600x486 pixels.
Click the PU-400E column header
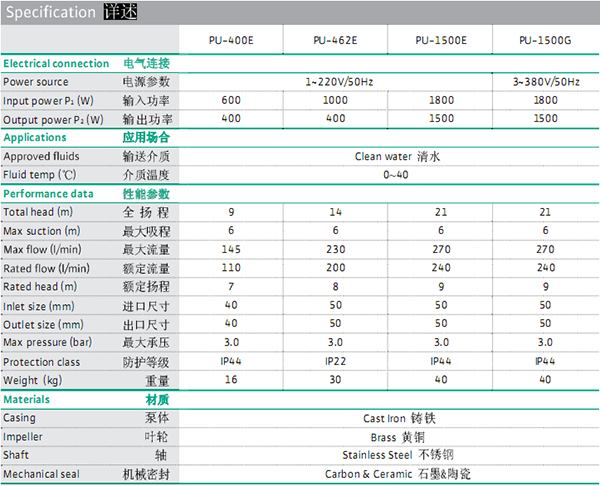click(x=230, y=41)
